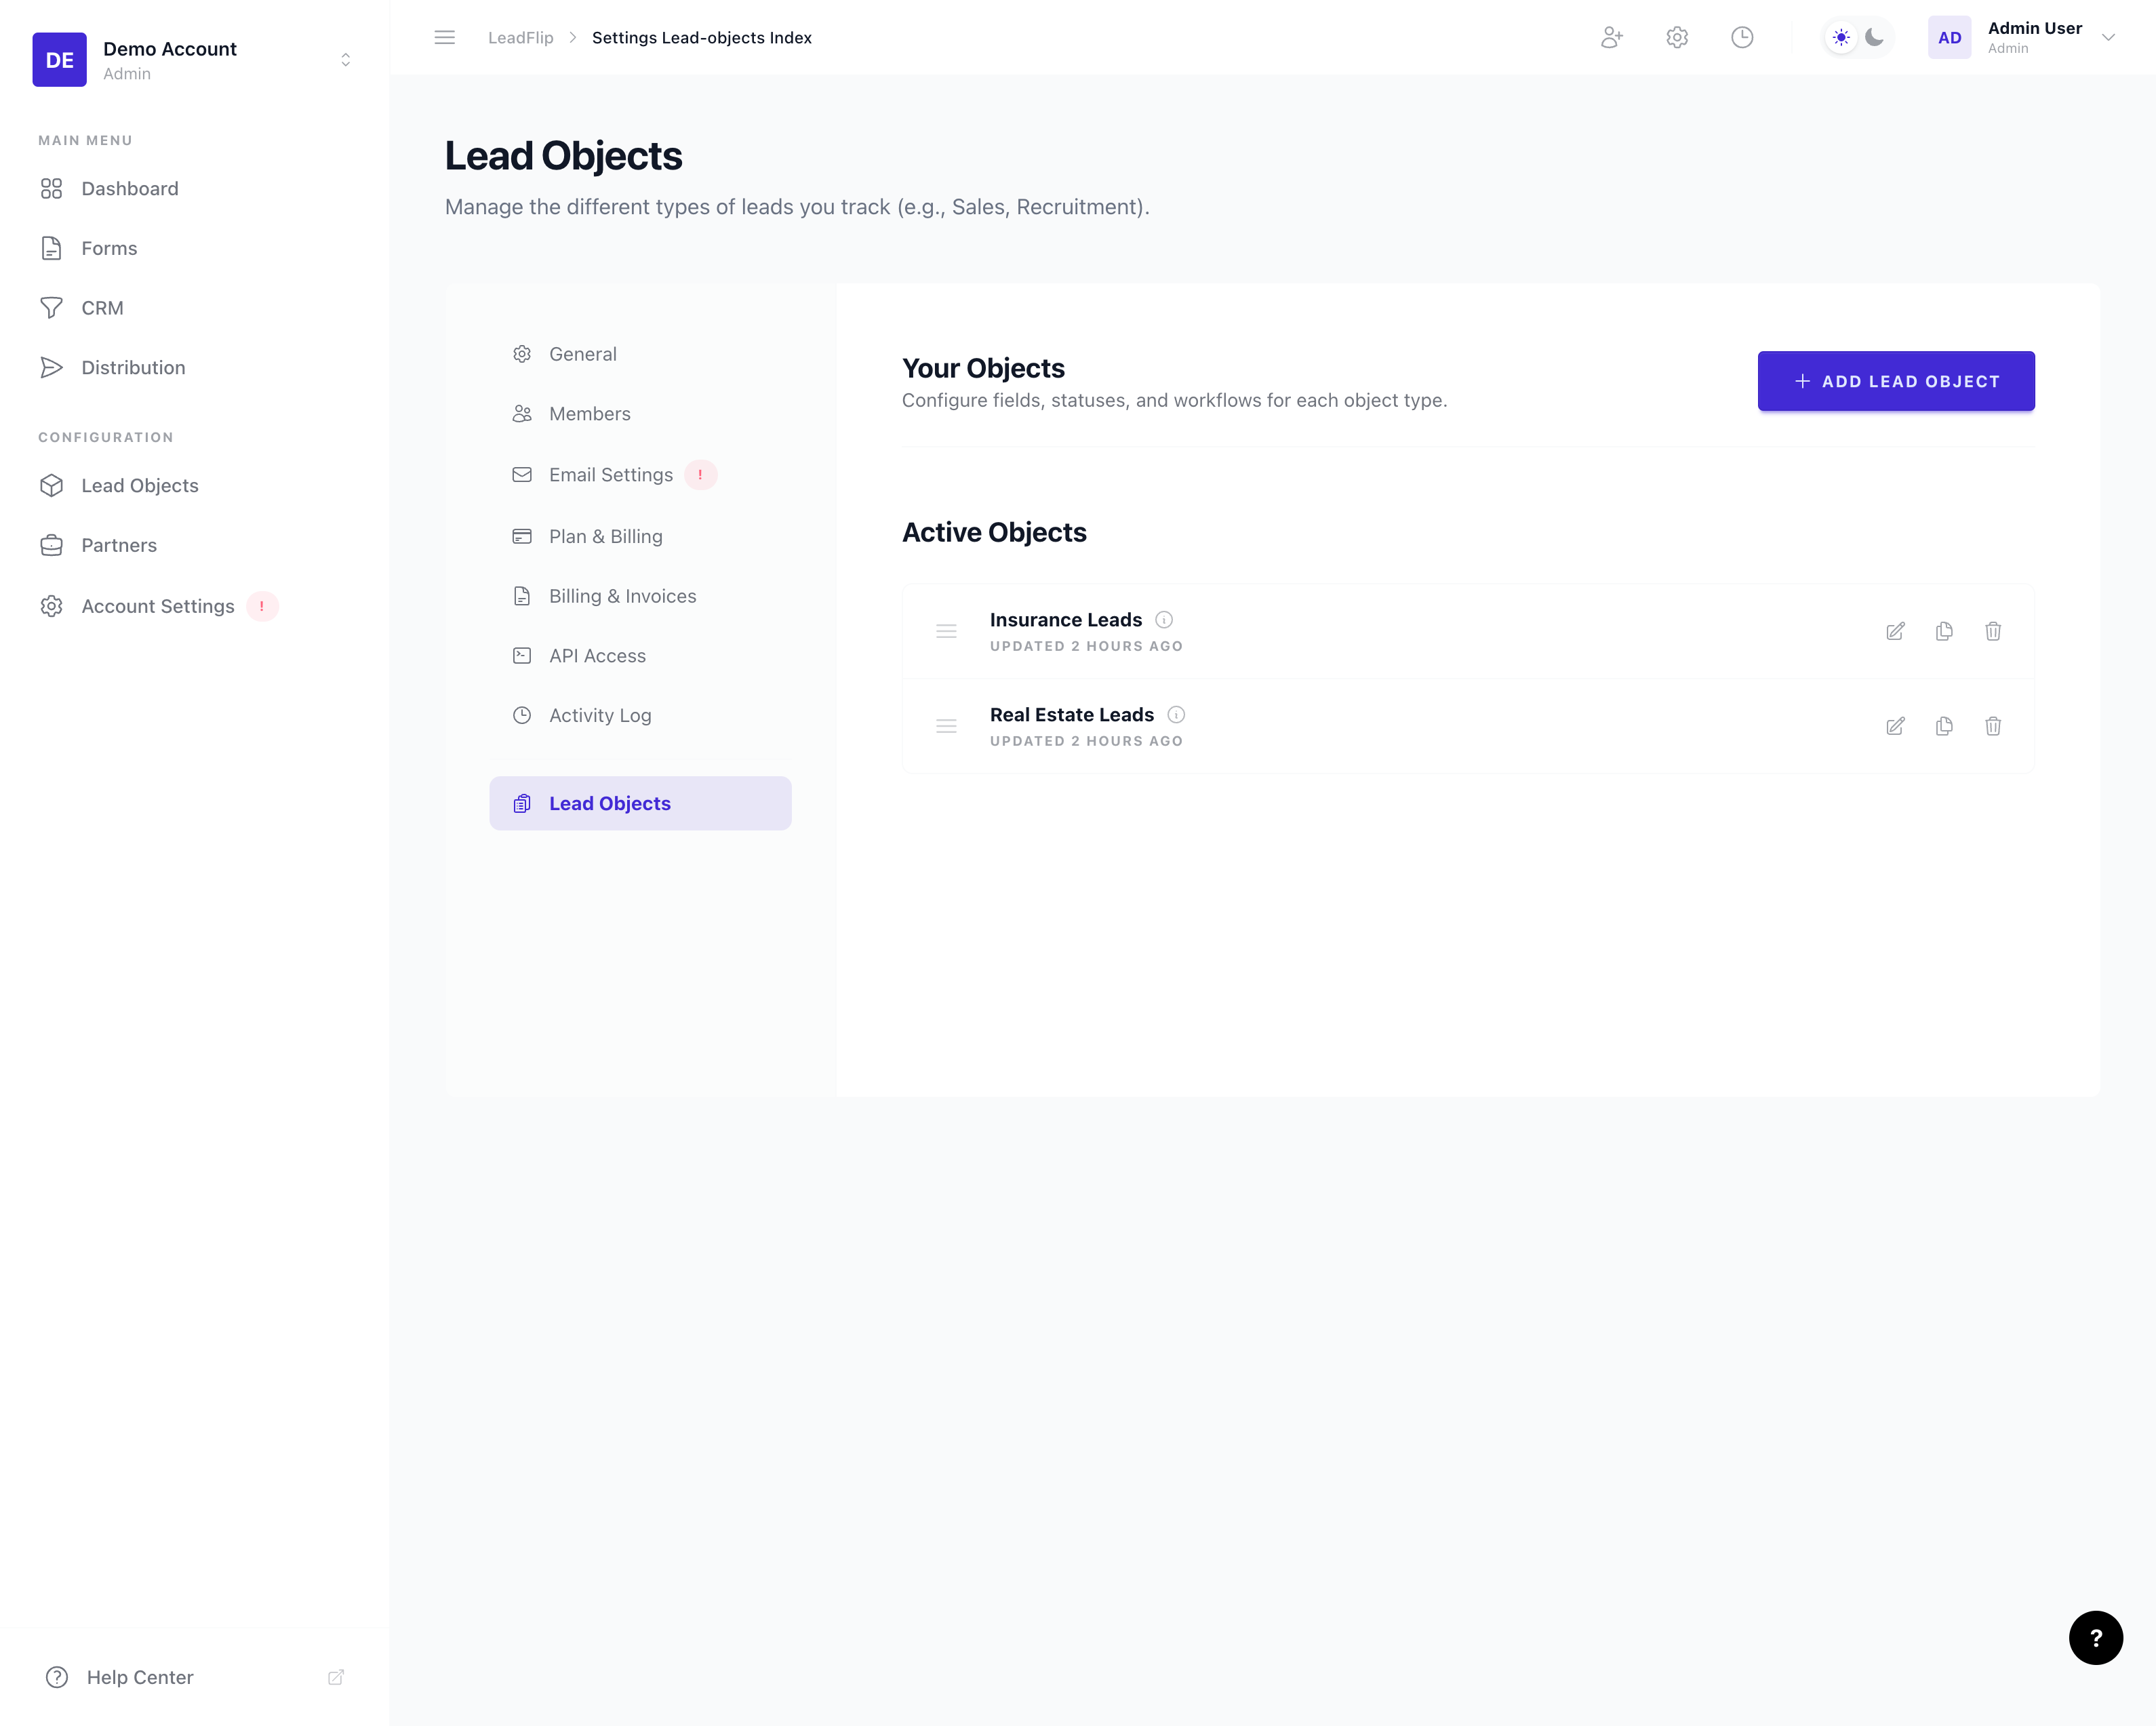
Task: Delete the Insurance Leads object
Action: (1992, 631)
